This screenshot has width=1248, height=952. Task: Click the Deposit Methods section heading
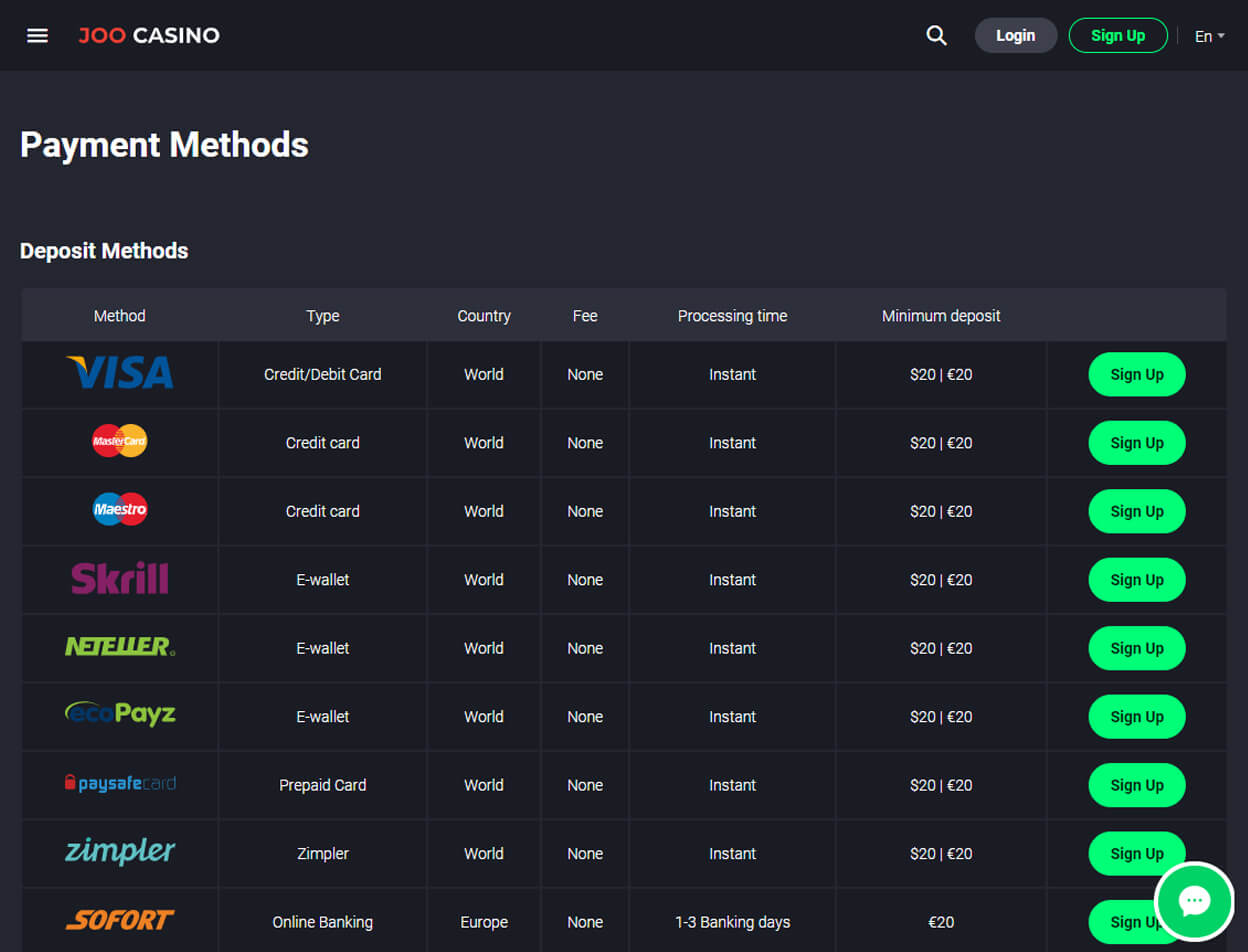coord(104,251)
